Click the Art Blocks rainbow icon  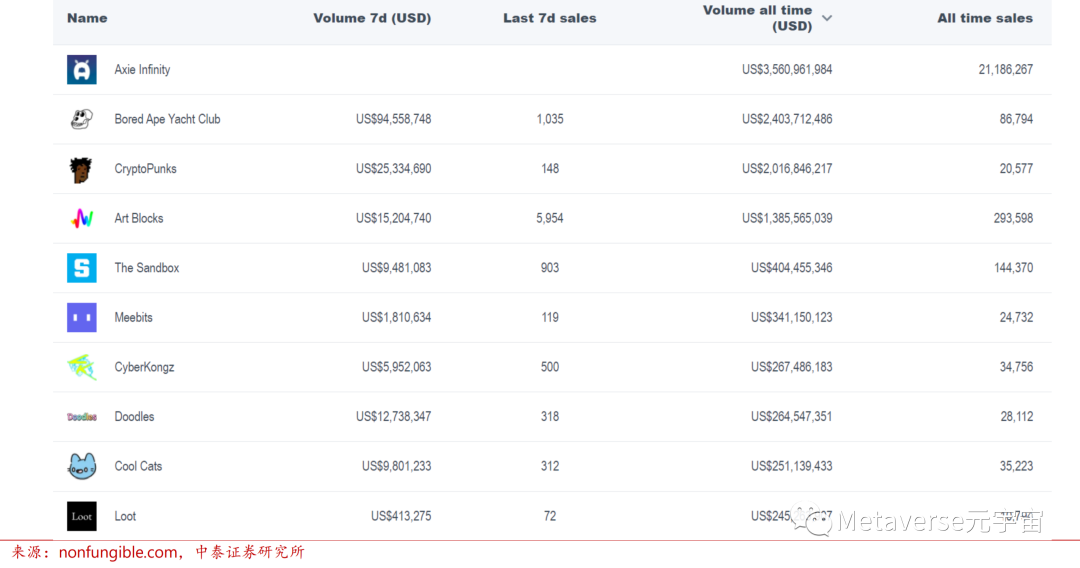tap(82, 219)
